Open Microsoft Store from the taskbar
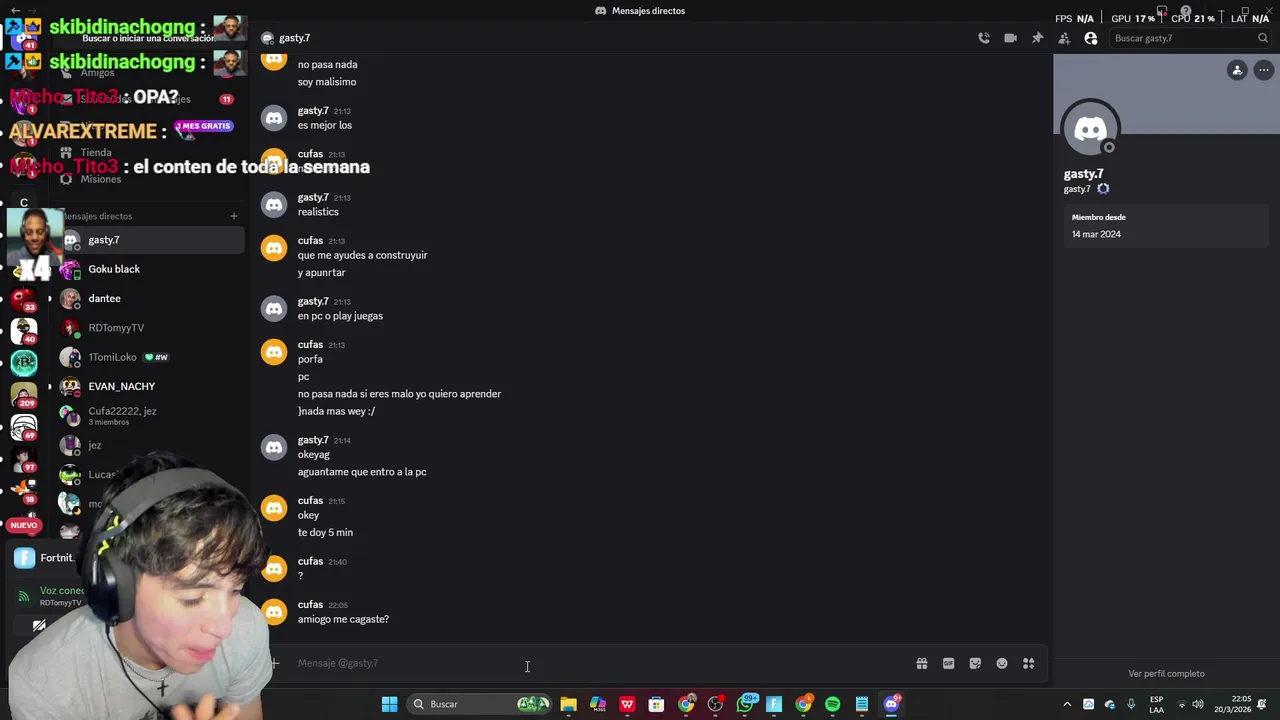Viewport: 1280px width, 720px height. pyautogui.click(x=657, y=704)
